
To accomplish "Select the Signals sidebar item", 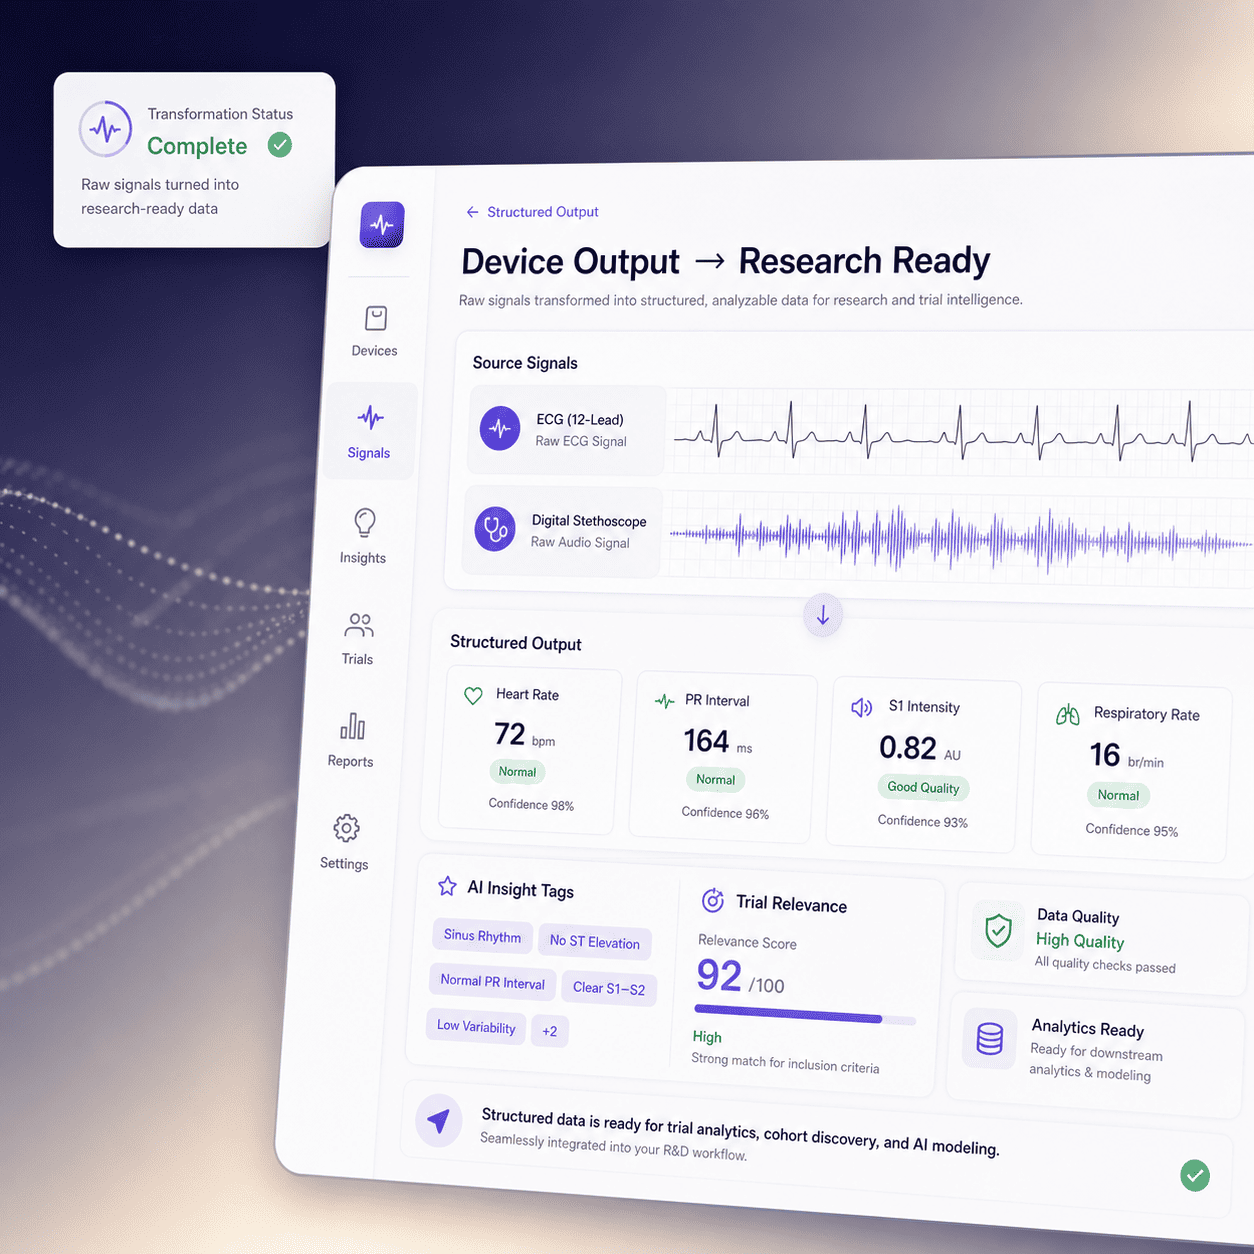I will 370,431.
